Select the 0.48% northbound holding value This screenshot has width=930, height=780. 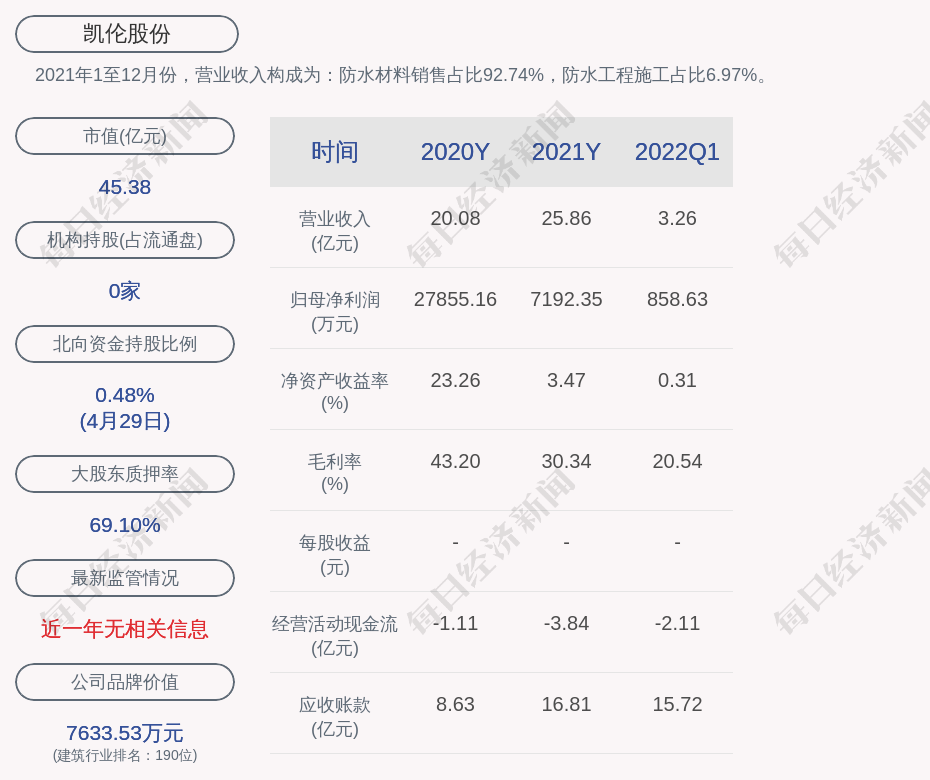tap(125, 395)
